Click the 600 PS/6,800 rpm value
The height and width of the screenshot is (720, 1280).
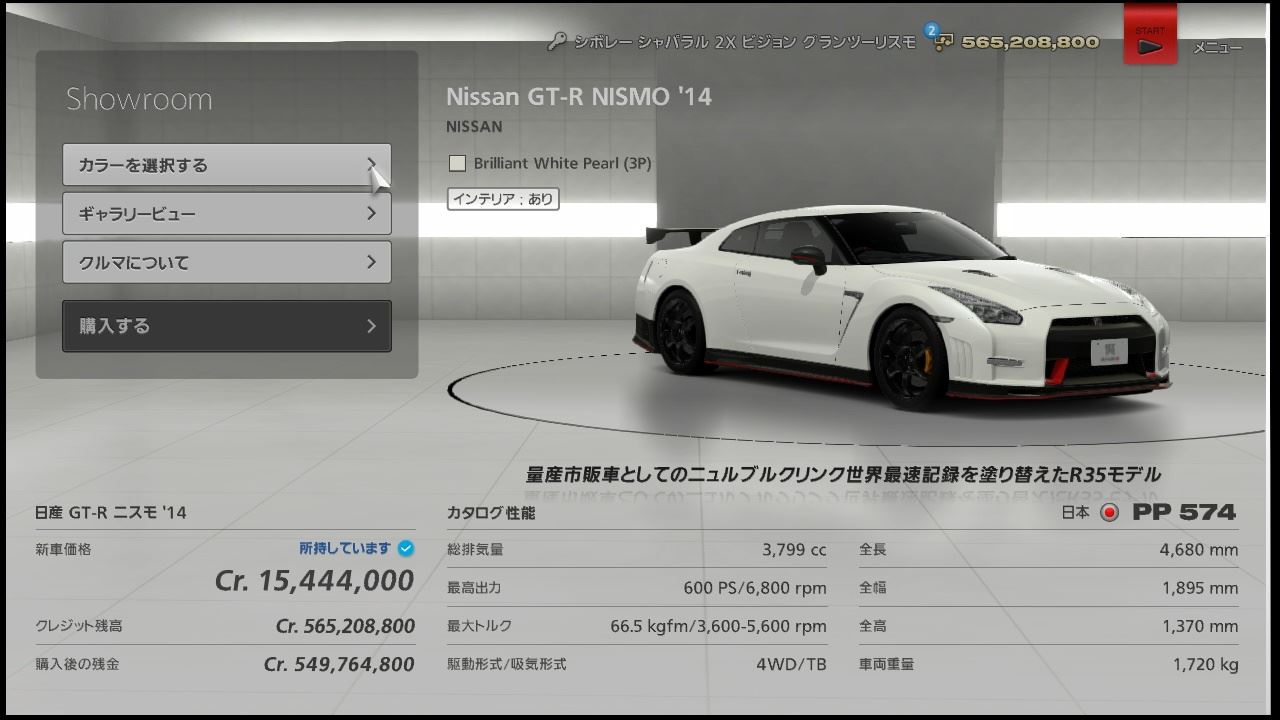755,588
